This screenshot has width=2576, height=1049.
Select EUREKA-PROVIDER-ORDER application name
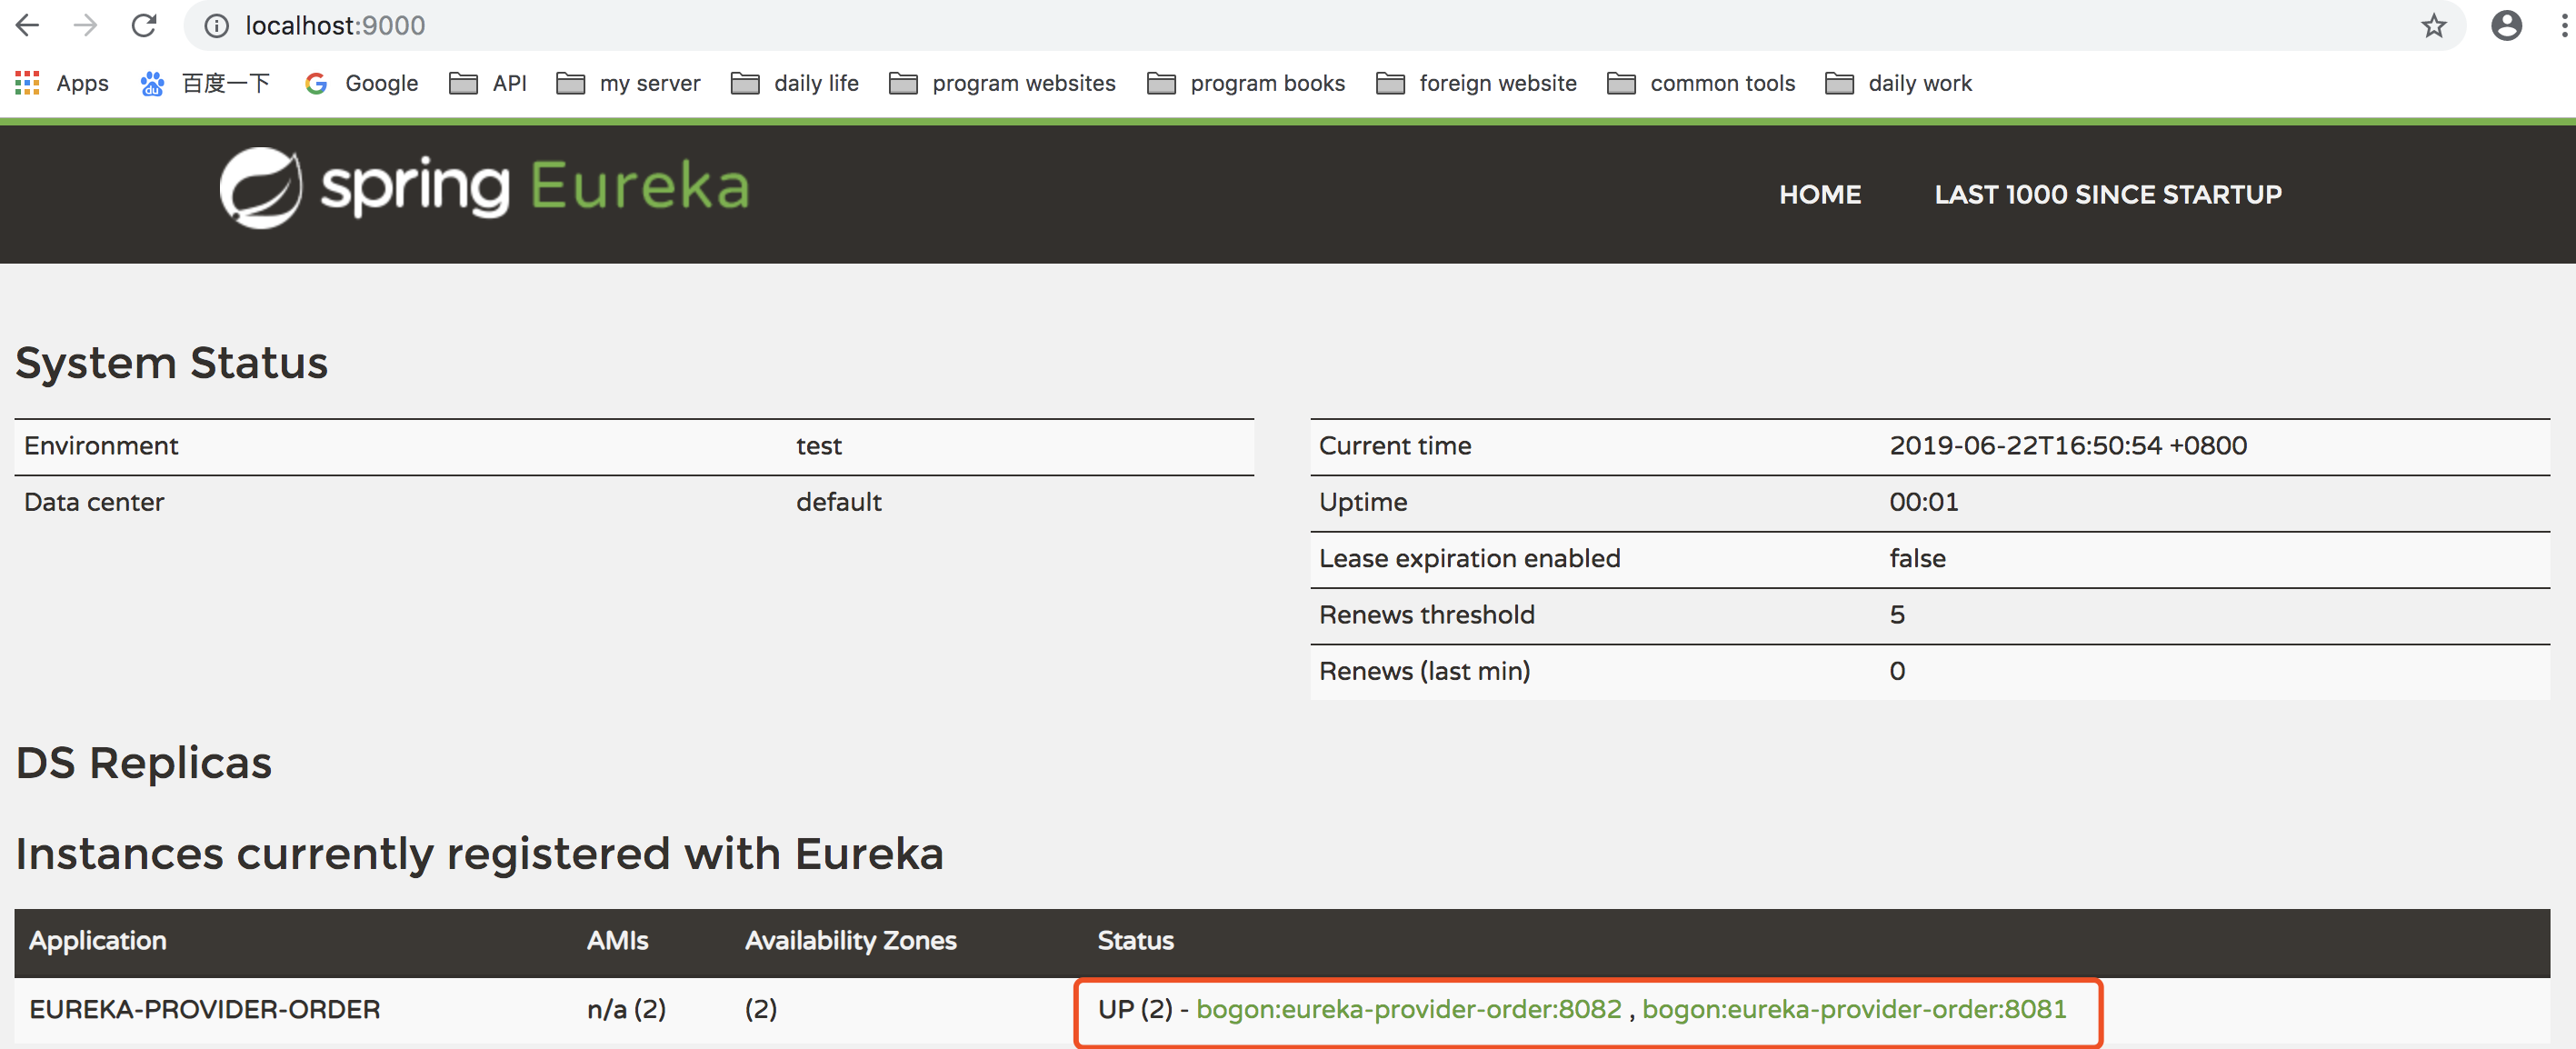coord(205,1009)
